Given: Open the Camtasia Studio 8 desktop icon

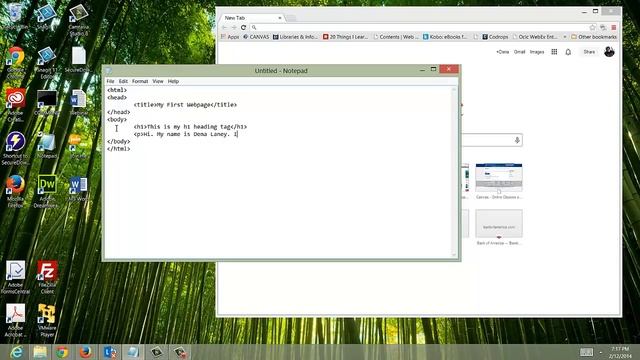Looking at the screenshot, I should 78,20.
